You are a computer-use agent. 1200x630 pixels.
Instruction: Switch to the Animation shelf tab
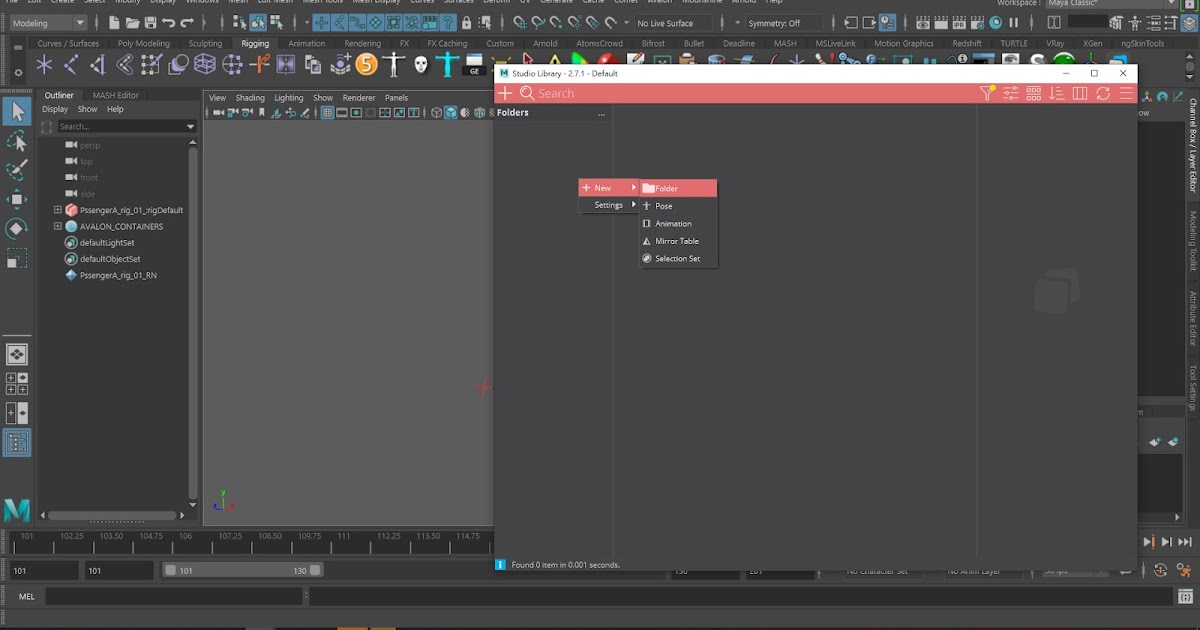(308, 43)
